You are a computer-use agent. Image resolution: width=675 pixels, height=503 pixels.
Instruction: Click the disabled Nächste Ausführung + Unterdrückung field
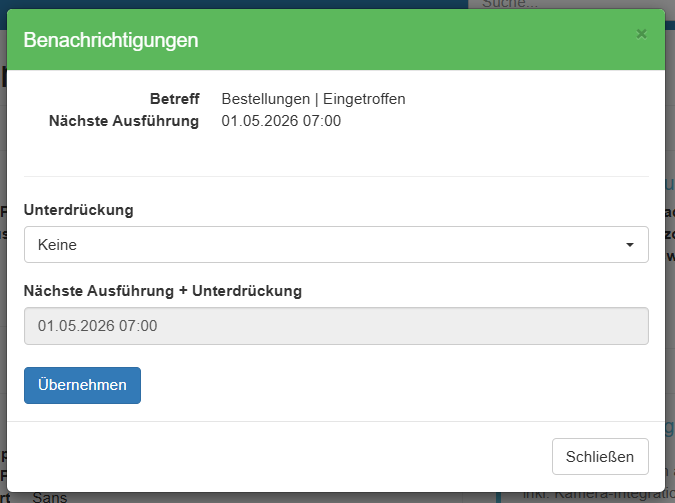(336, 326)
